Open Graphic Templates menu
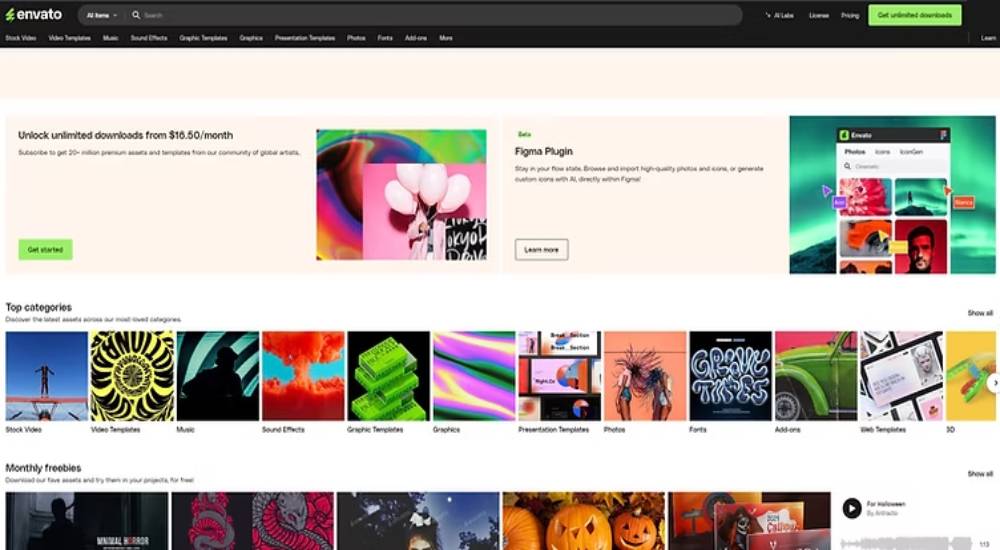This screenshot has height=550, width=1000. click(x=203, y=38)
